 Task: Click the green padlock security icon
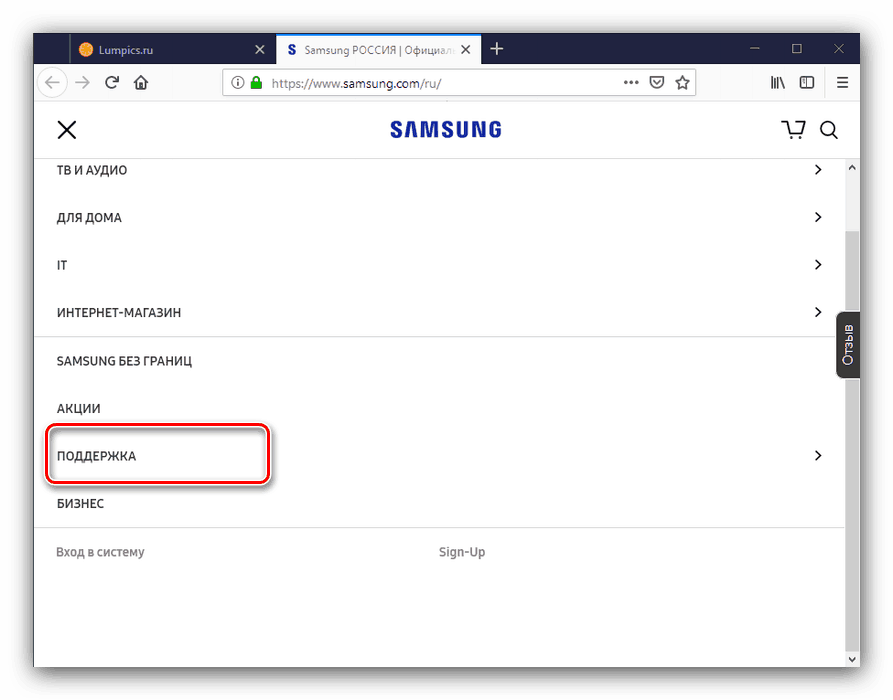tap(256, 83)
